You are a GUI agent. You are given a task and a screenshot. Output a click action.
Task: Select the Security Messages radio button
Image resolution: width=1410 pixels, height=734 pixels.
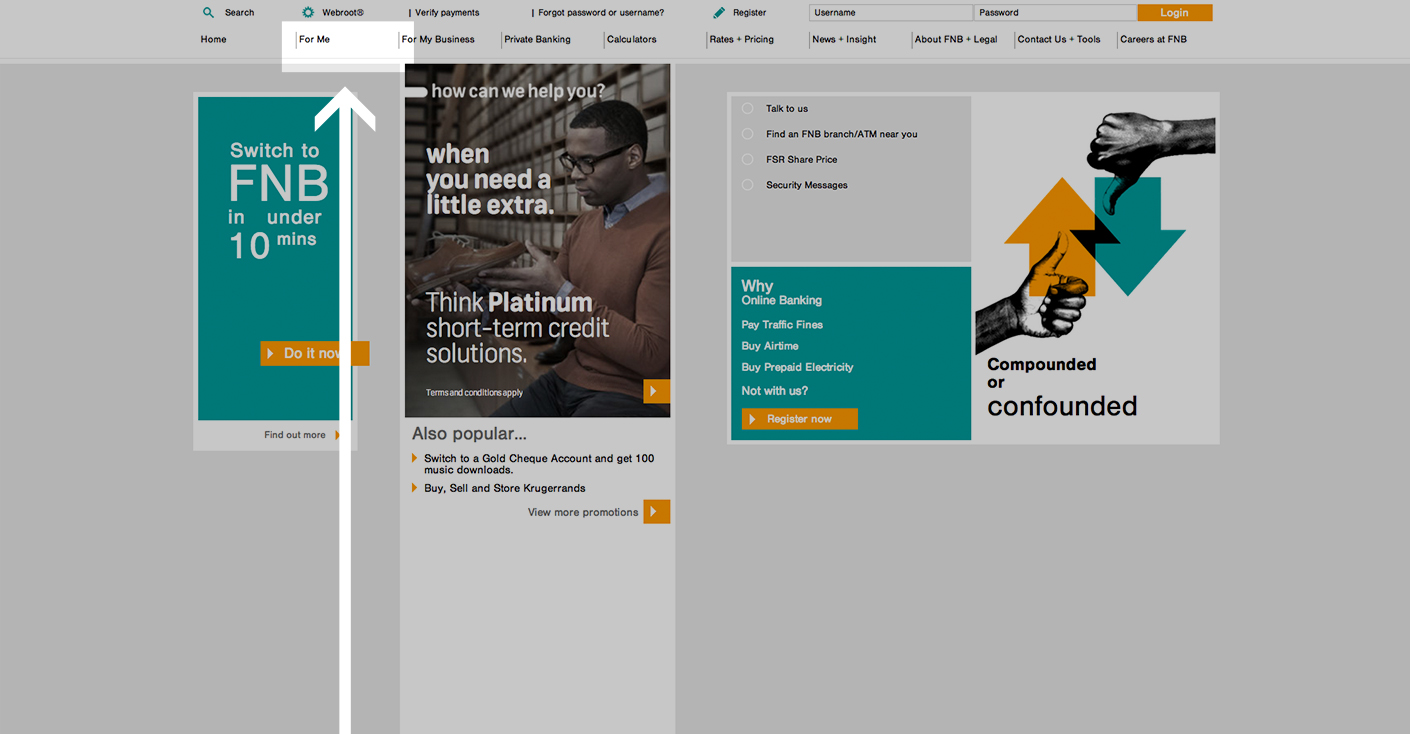[x=747, y=185]
